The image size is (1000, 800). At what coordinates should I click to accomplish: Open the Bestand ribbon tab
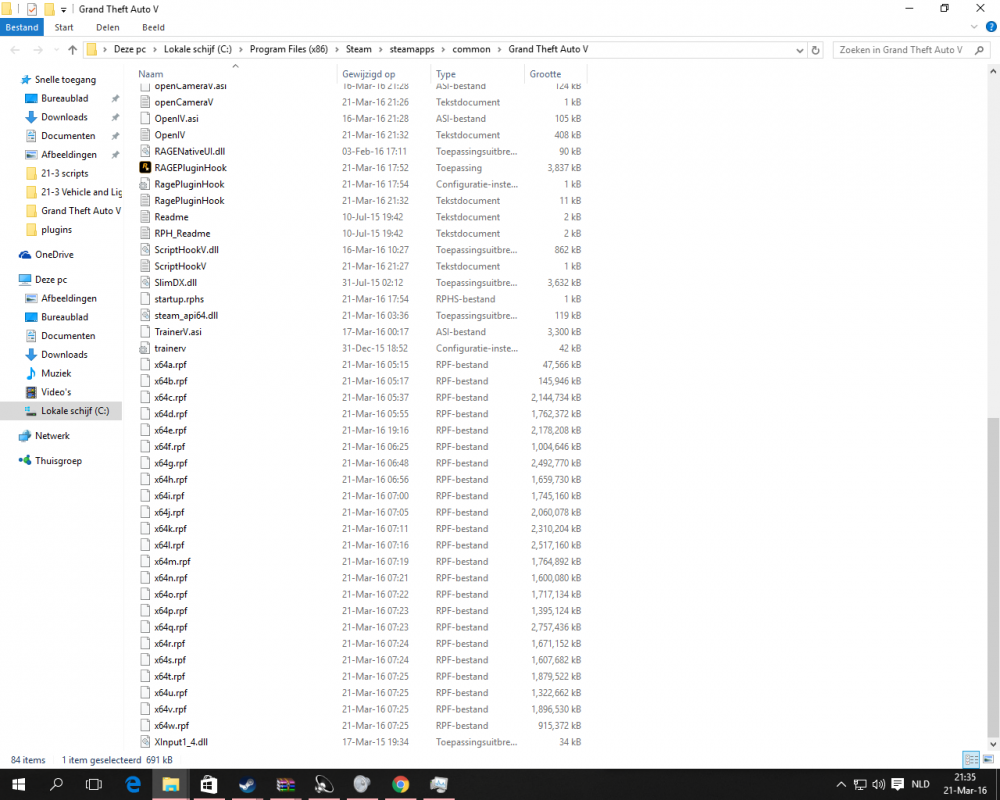pyautogui.click(x=22, y=27)
